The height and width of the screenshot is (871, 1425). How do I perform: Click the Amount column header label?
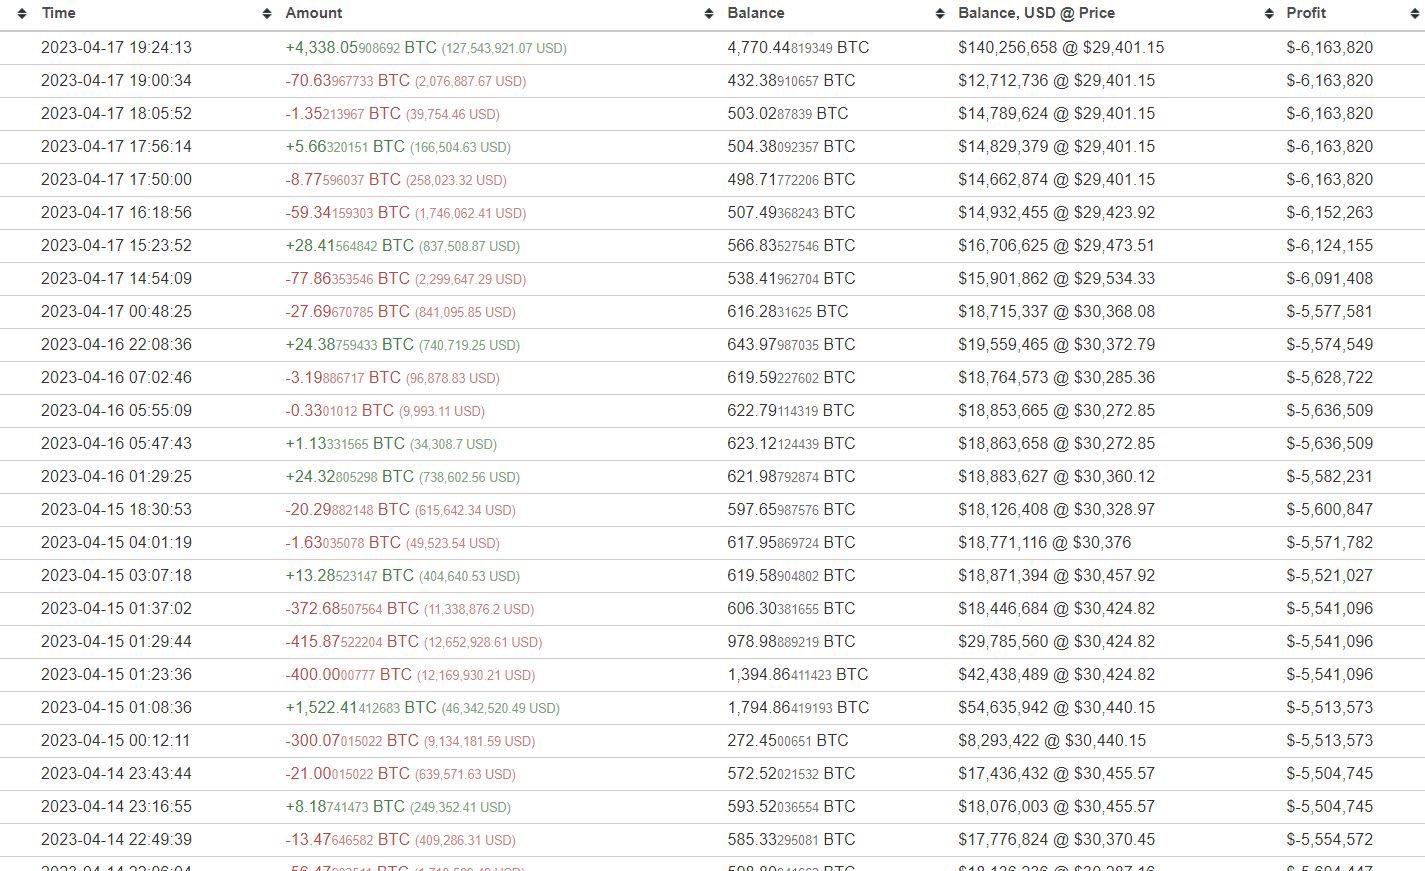[314, 13]
